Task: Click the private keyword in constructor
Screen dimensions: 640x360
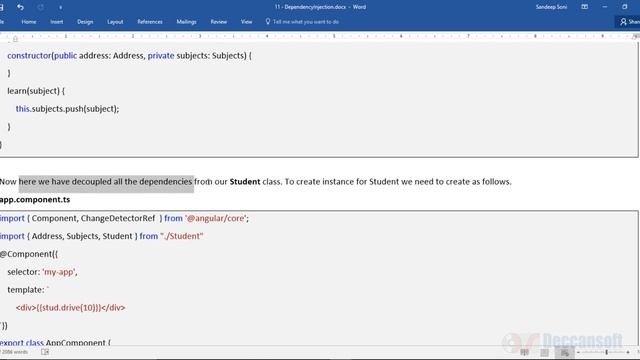Action: point(161,56)
